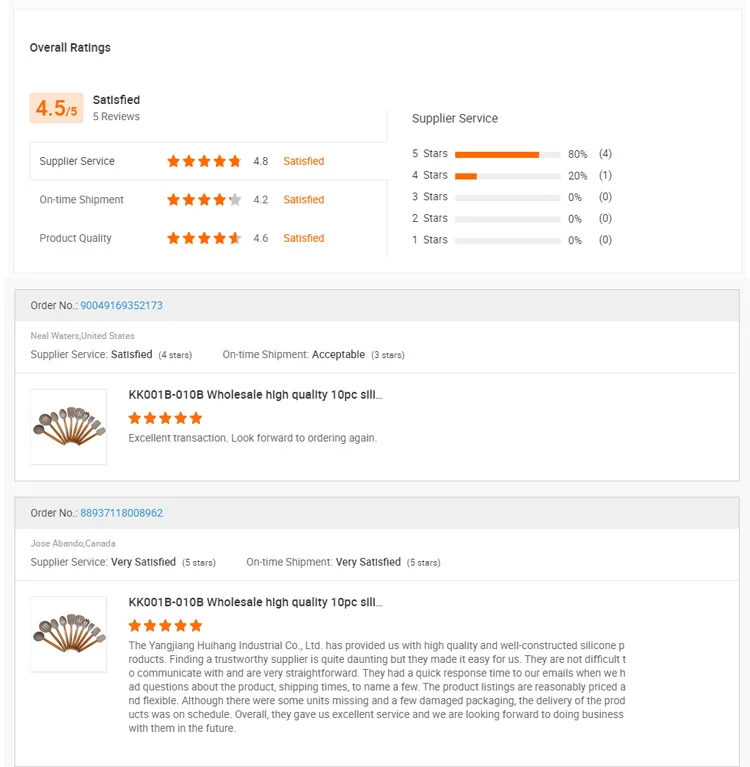Click the 3 Stars empty rating bar
750x767 pixels.
tap(507, 198)
